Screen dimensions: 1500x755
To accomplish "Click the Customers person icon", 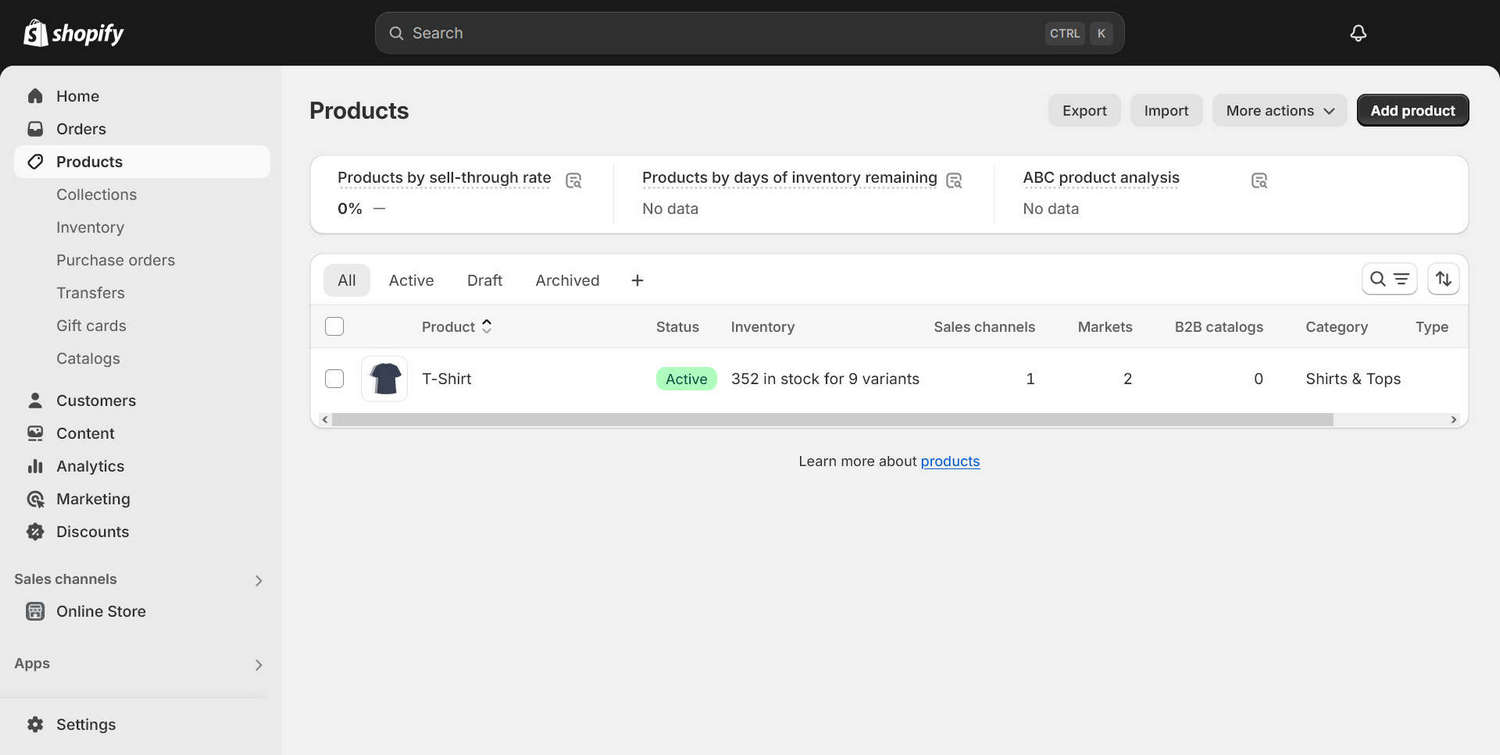I will (x=35, y=400).
